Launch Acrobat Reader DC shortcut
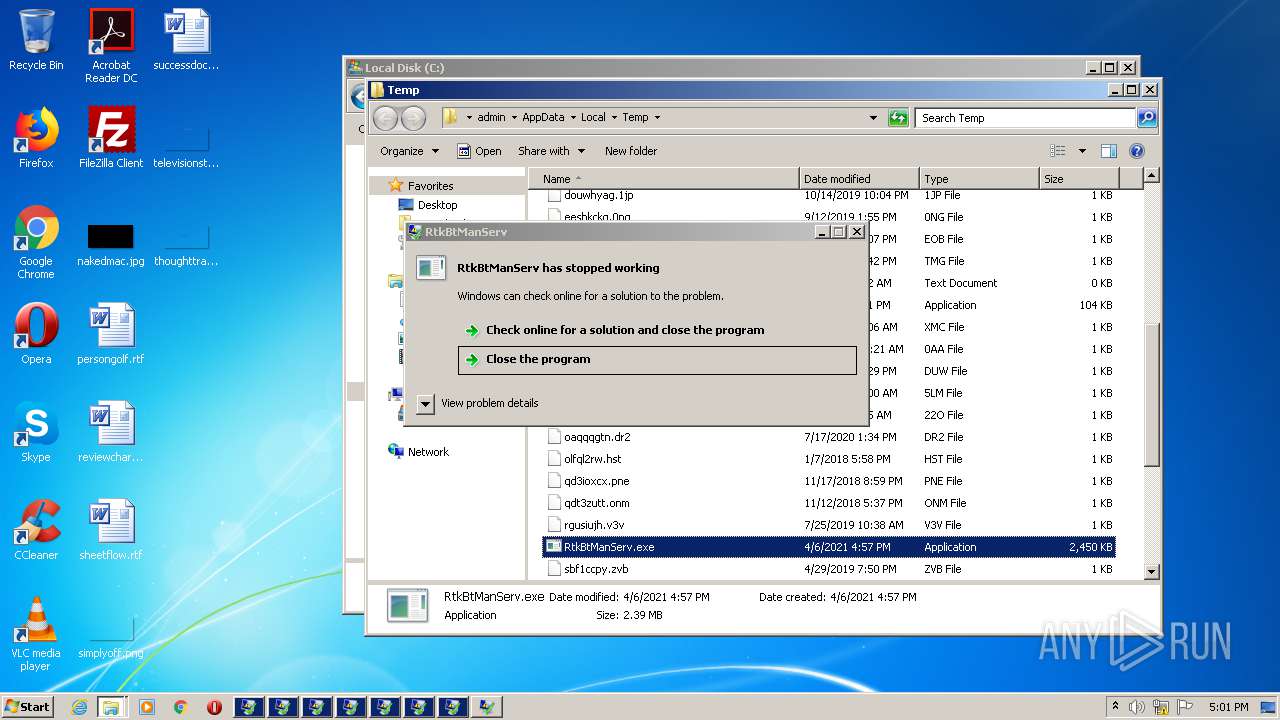The height and width of the screenshot is (720, 1280). 111,46
